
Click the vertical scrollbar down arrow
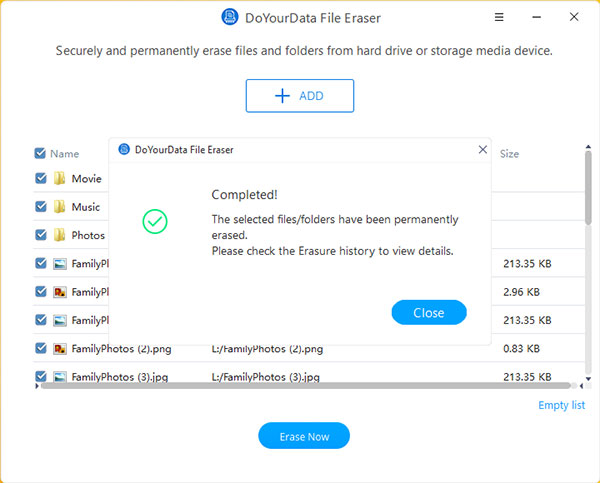pos(588,379)
